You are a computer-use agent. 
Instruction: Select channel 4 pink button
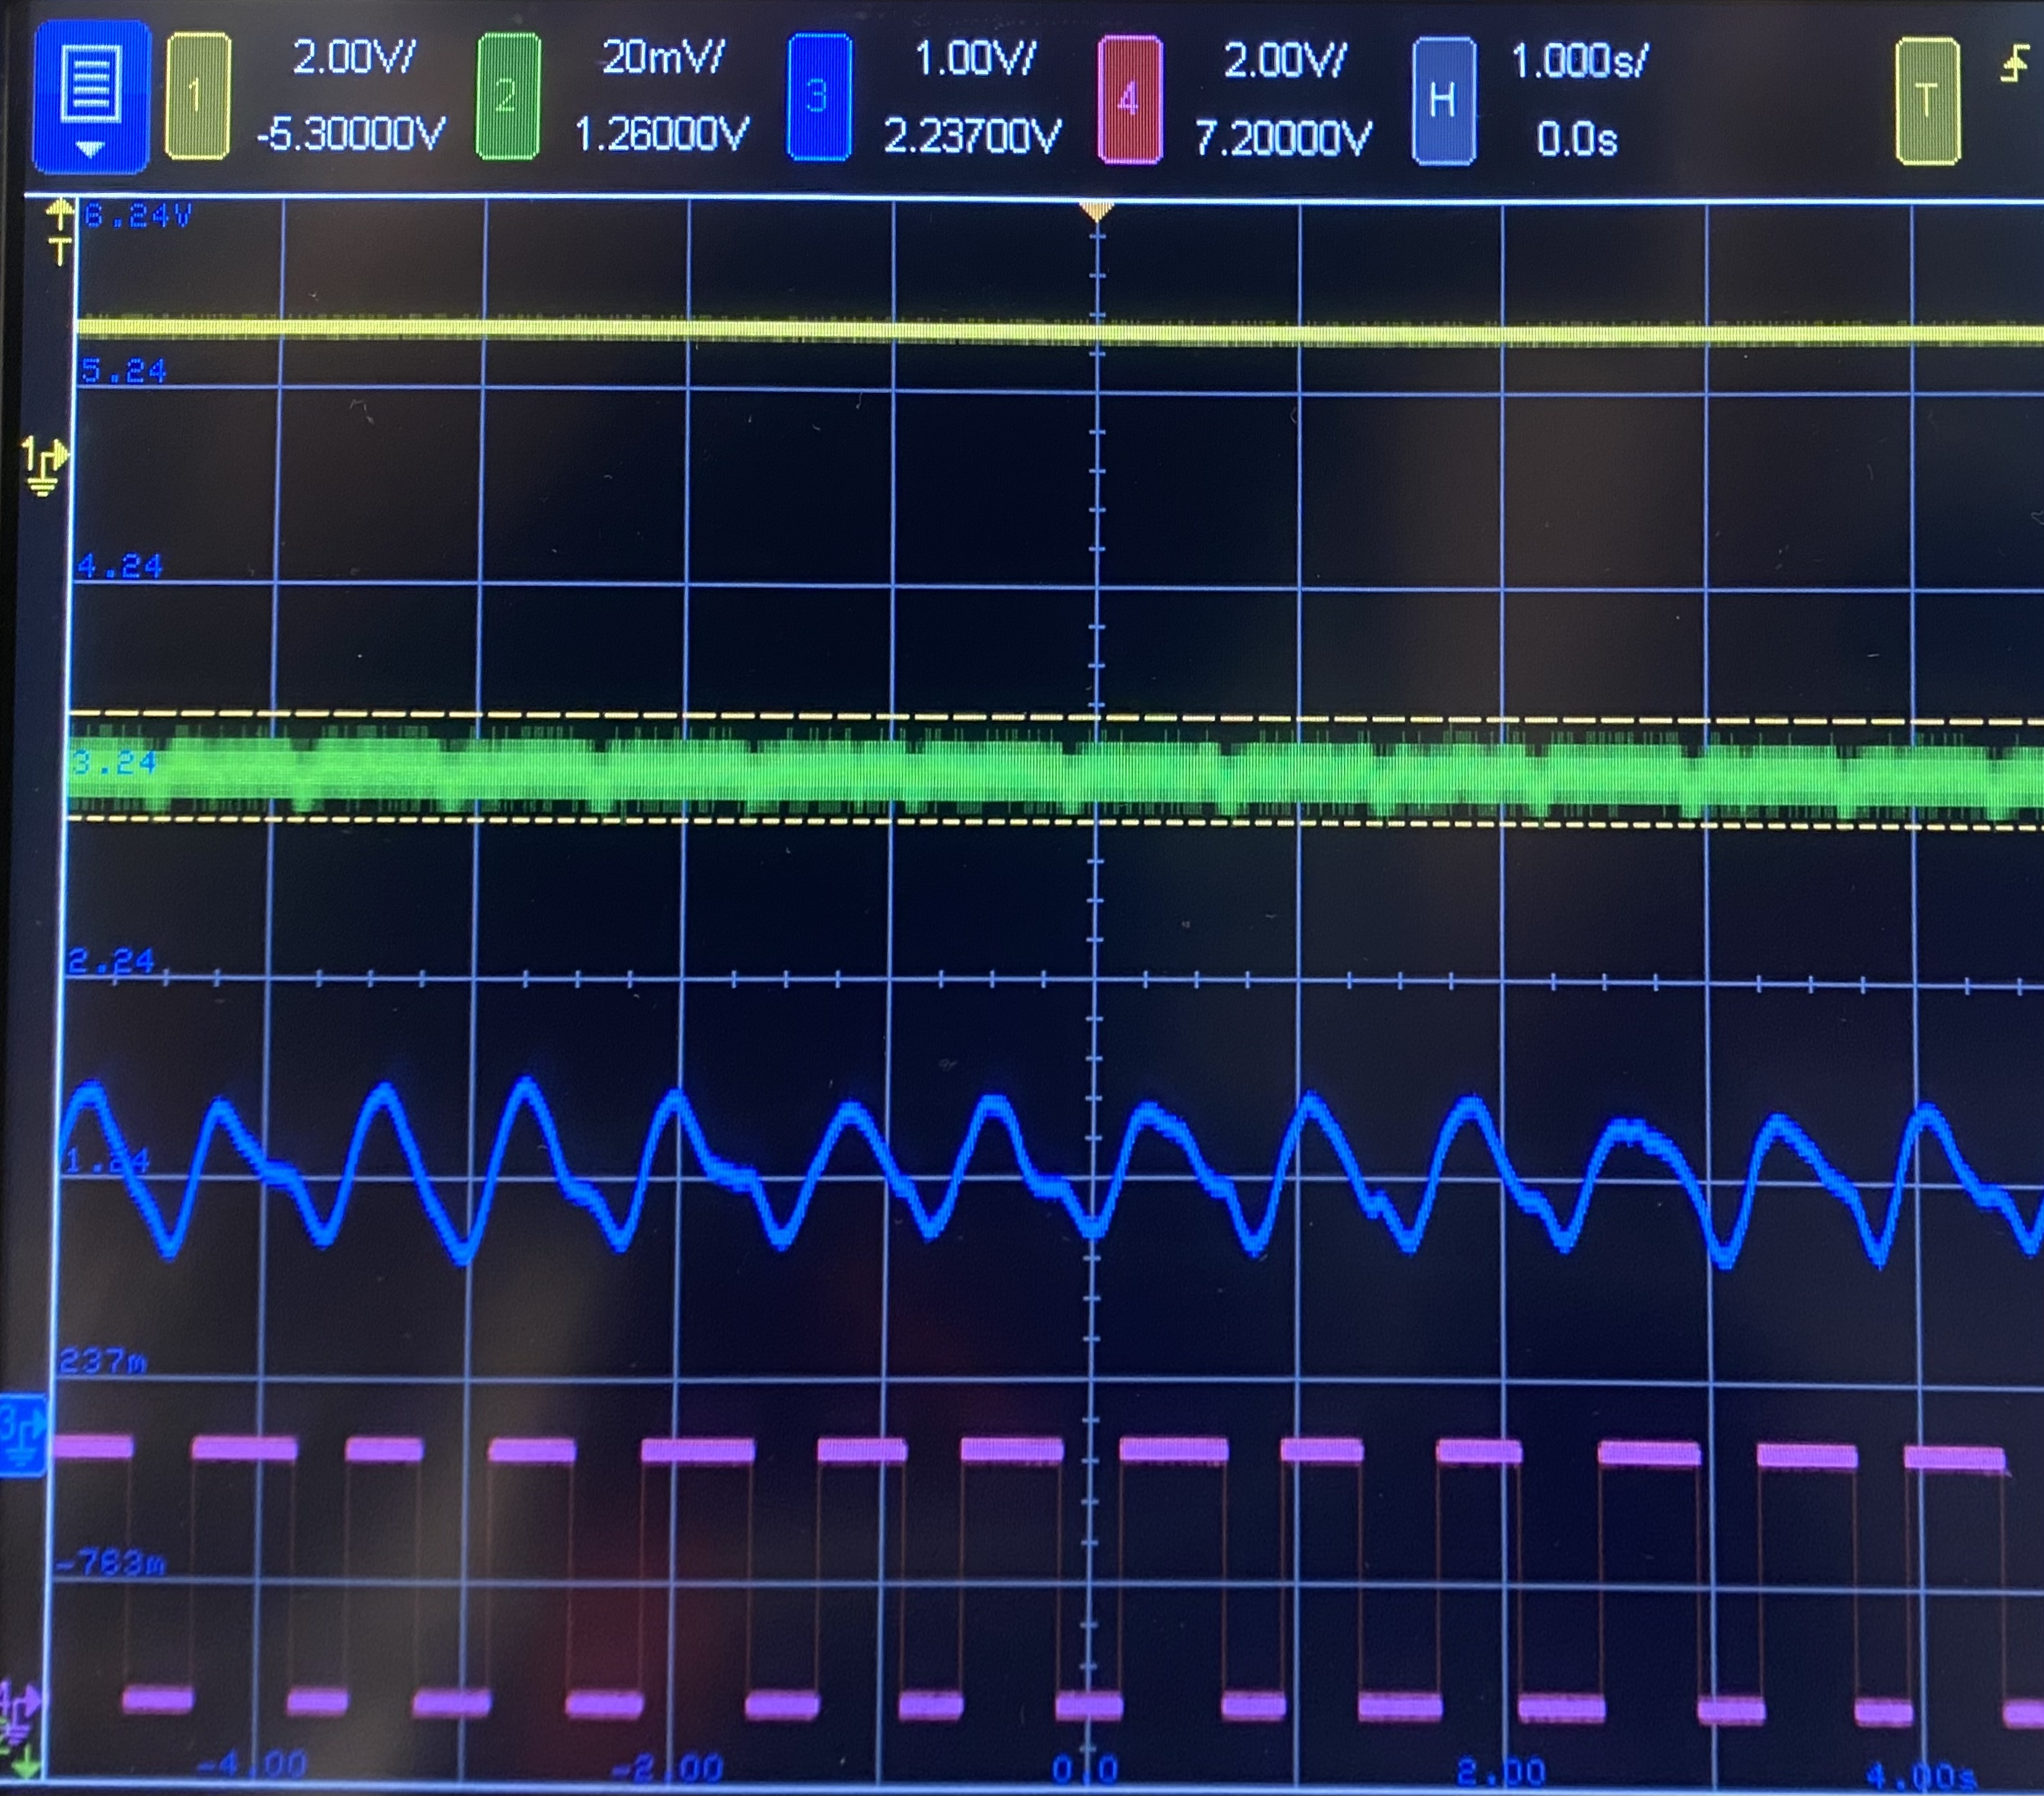[1129, 99]
